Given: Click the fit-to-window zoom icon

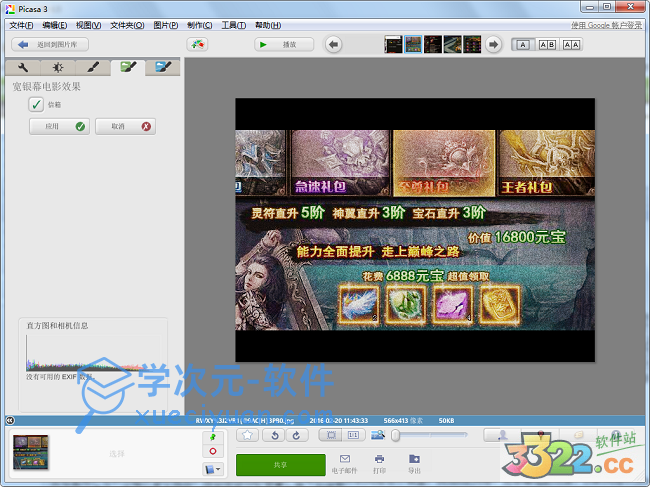Looking at the screenshot, I should (331, 435).
